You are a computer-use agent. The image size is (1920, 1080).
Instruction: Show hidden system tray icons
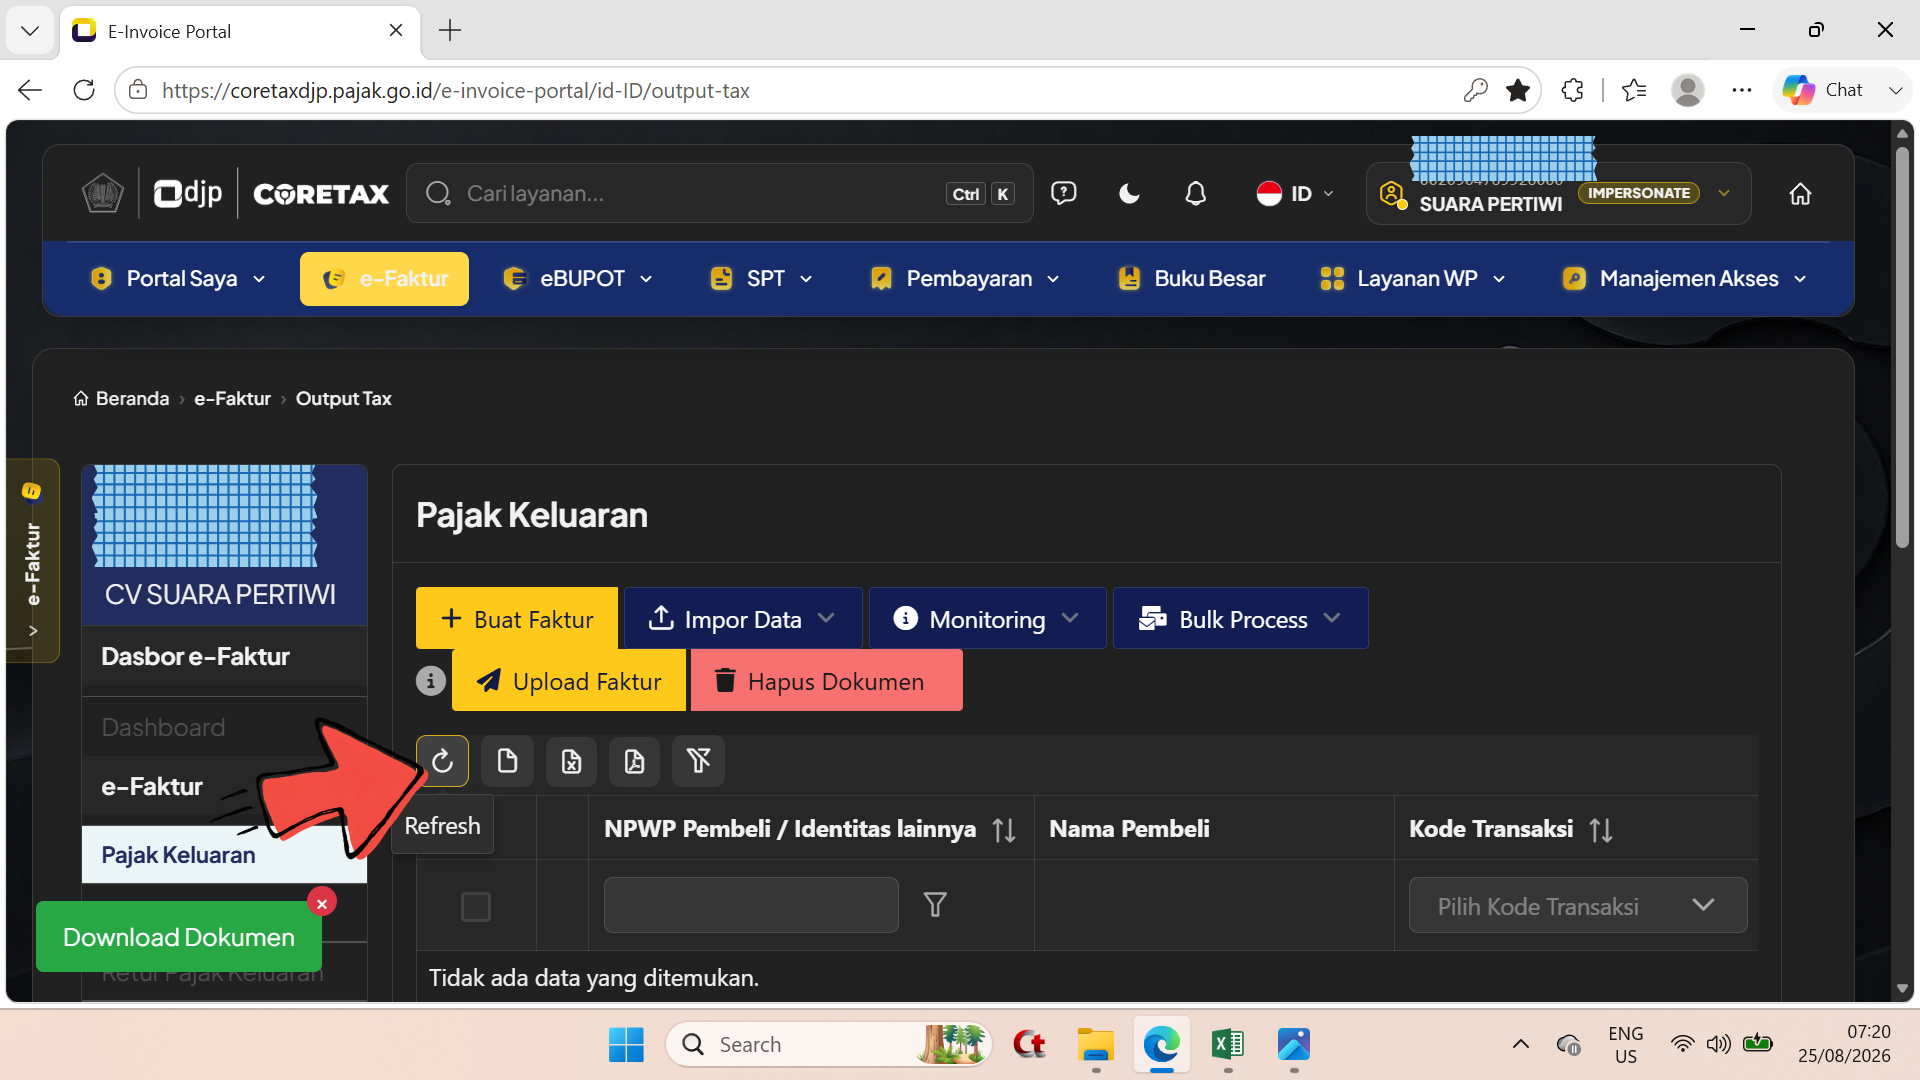point(1521,1044)
